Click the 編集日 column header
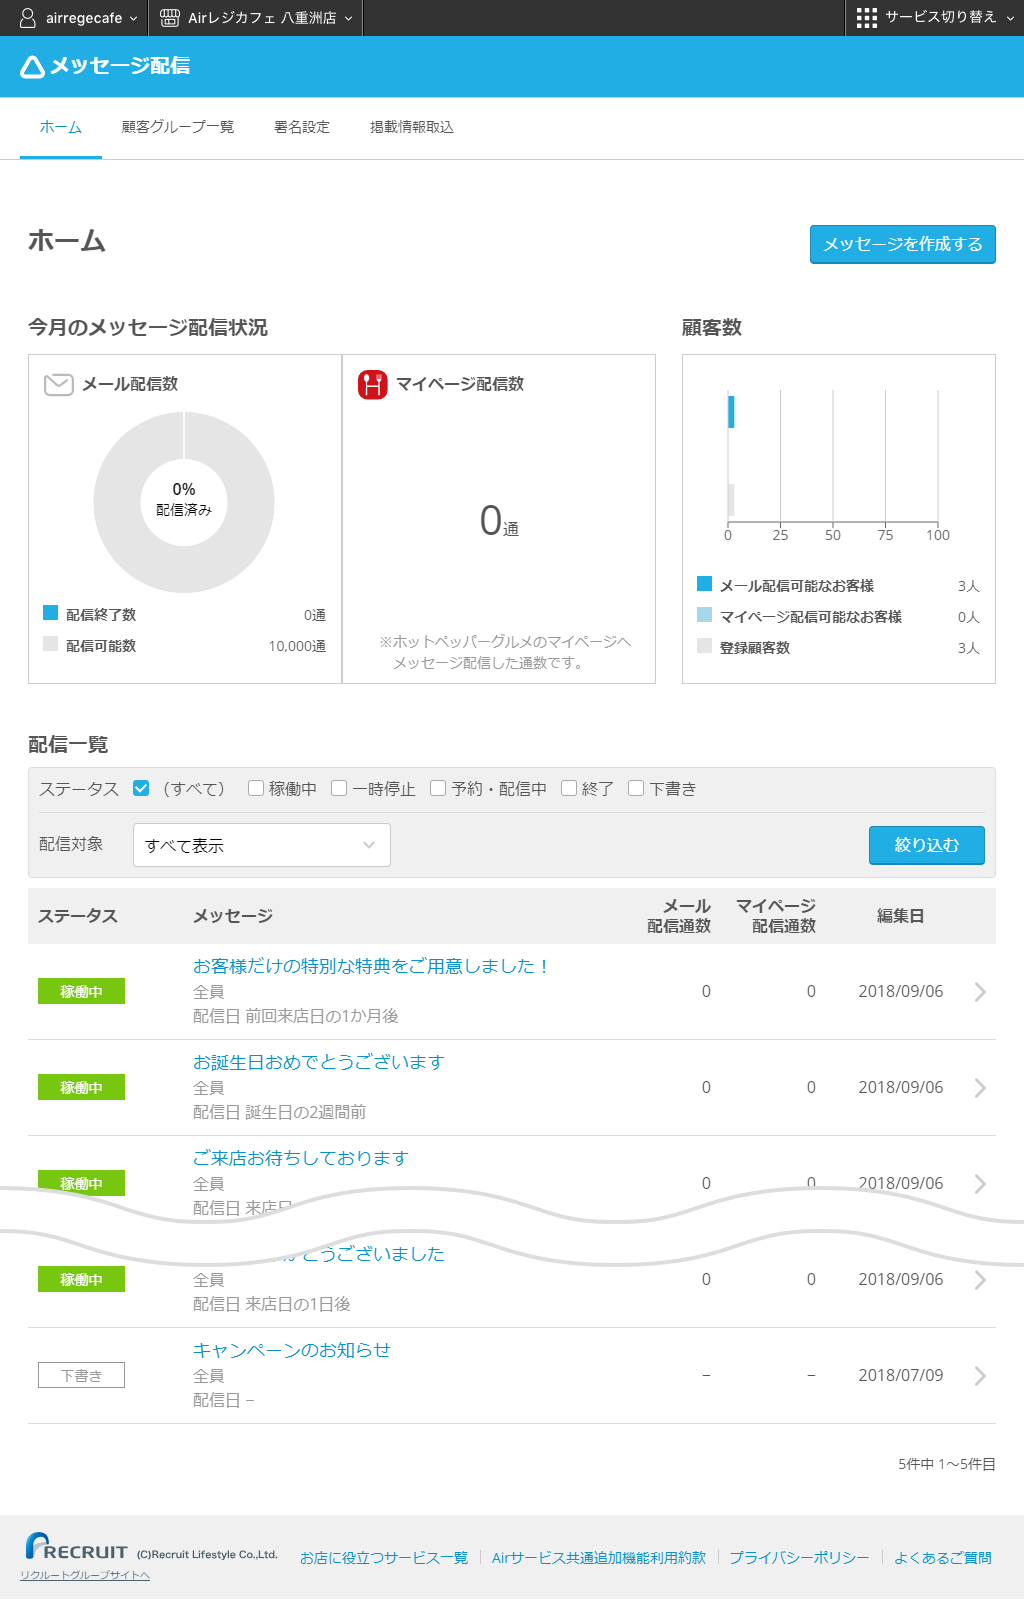This screenshot has width=1024, height=1600. coord(901,916)
